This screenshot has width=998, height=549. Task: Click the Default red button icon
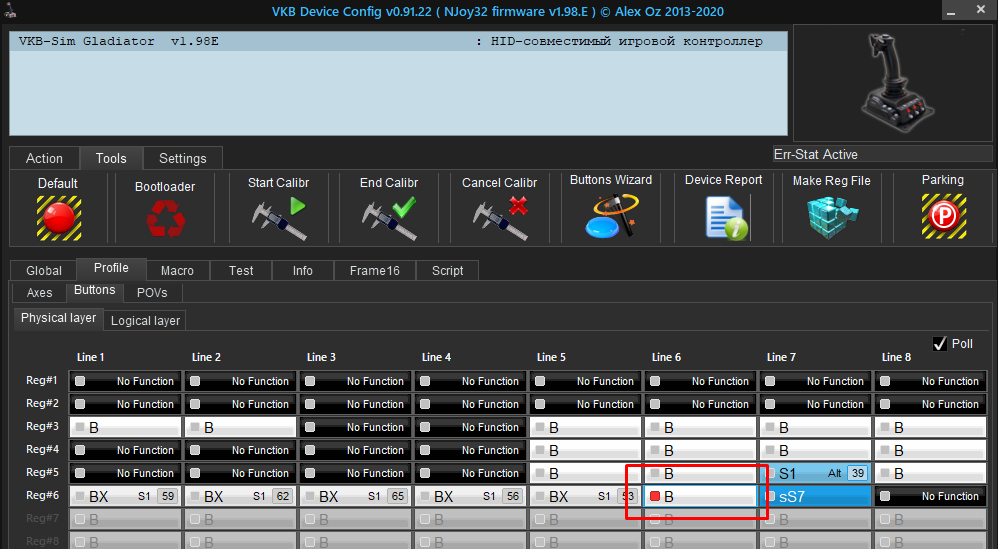(x=59, y=218)
